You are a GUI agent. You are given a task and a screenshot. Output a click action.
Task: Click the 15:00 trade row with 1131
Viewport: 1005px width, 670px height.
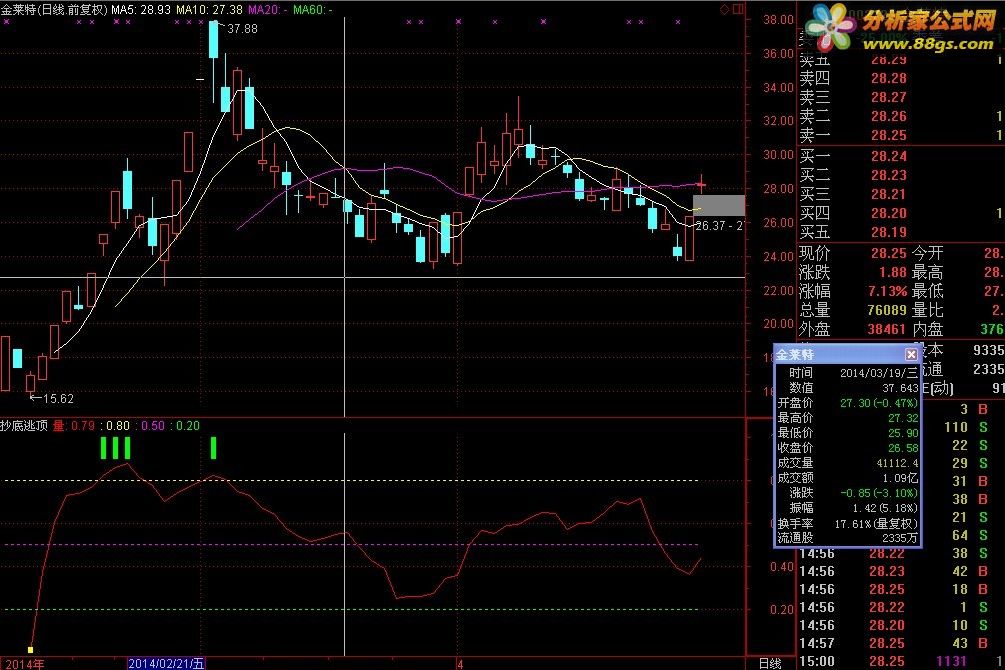(901, 661)
